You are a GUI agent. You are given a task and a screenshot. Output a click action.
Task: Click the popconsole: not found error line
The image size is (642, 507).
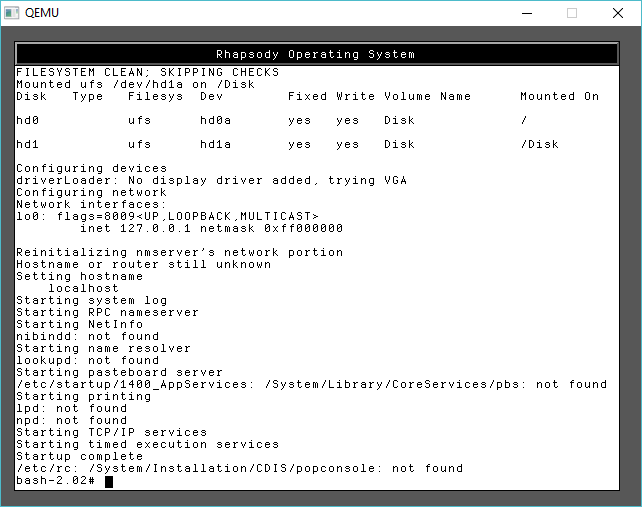239,468
